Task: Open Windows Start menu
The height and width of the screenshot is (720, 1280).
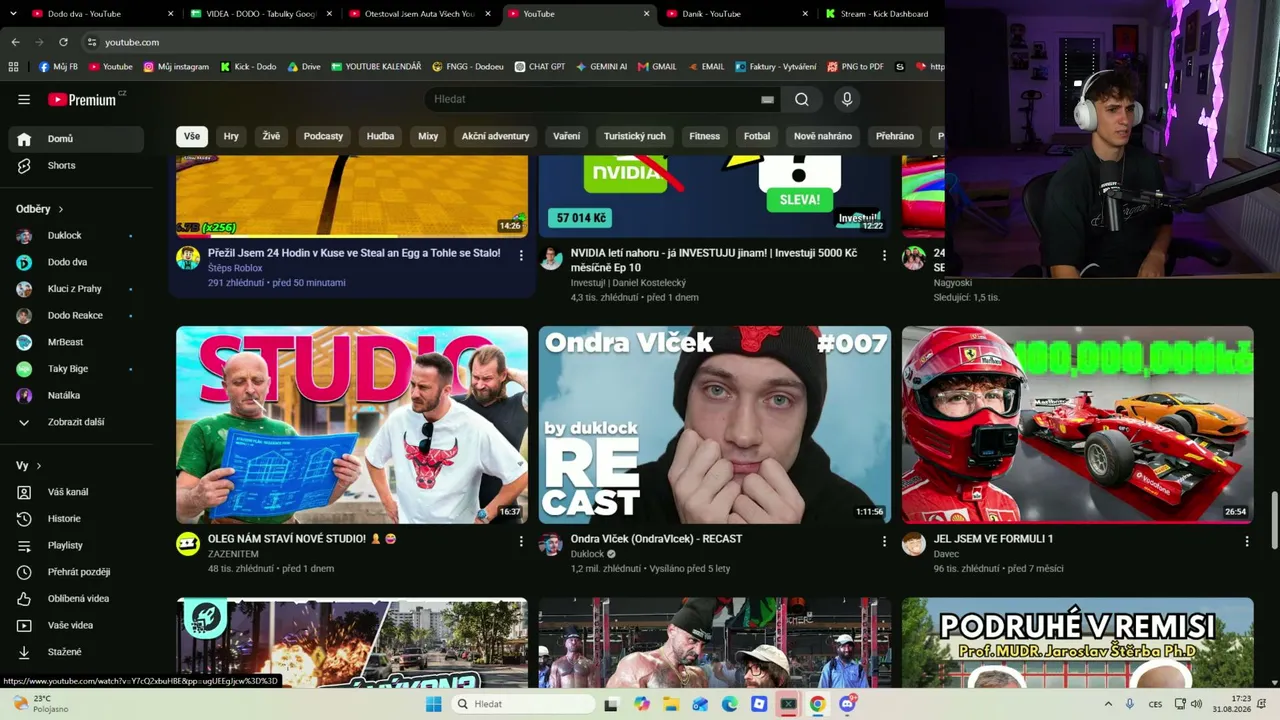Action: pos(433,704)
